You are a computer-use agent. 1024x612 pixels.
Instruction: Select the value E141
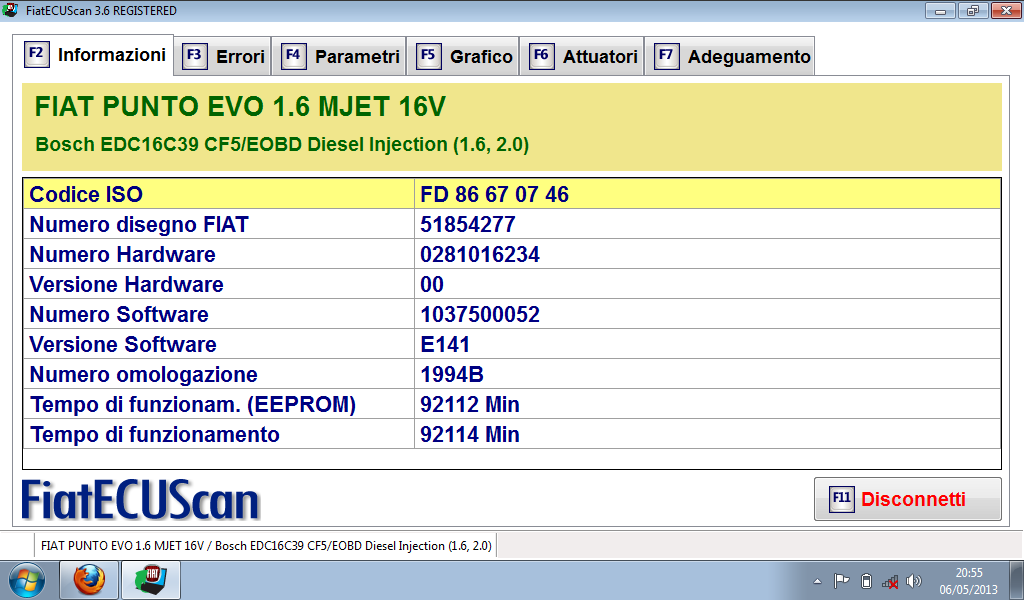coord(445,344)
